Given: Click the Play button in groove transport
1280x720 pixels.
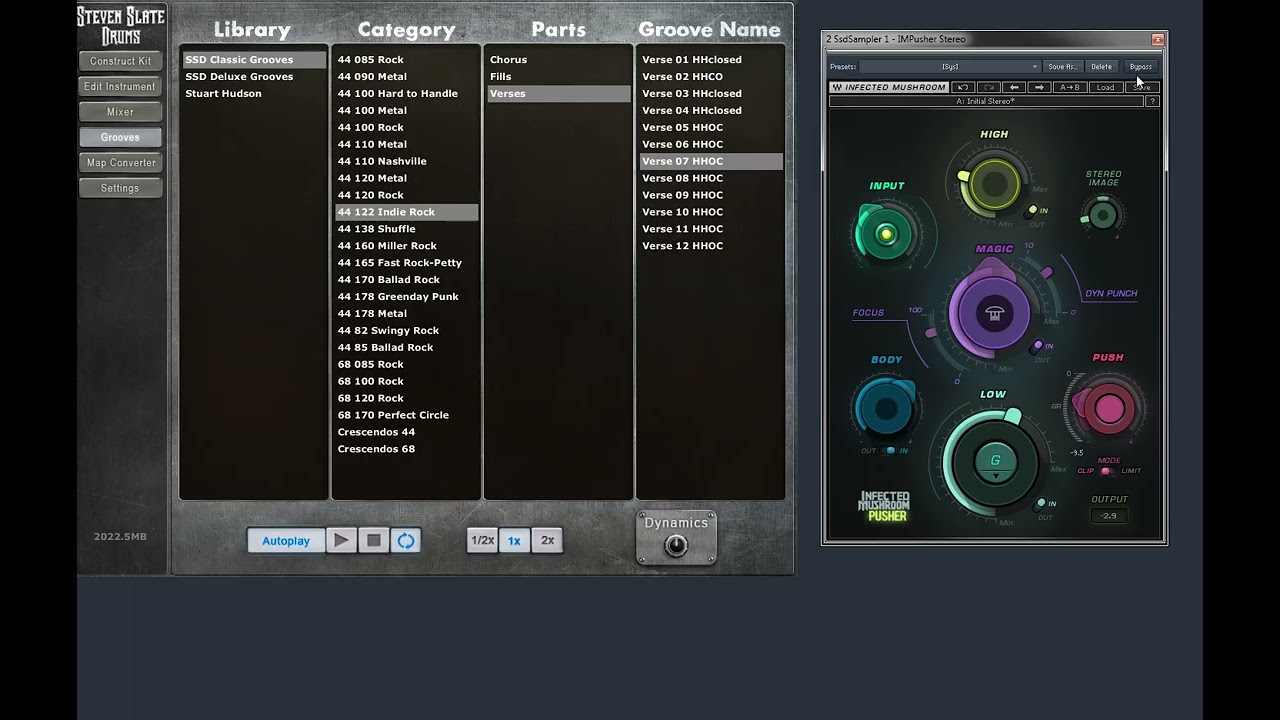Looking at the screenshot, I should [341, 540].
